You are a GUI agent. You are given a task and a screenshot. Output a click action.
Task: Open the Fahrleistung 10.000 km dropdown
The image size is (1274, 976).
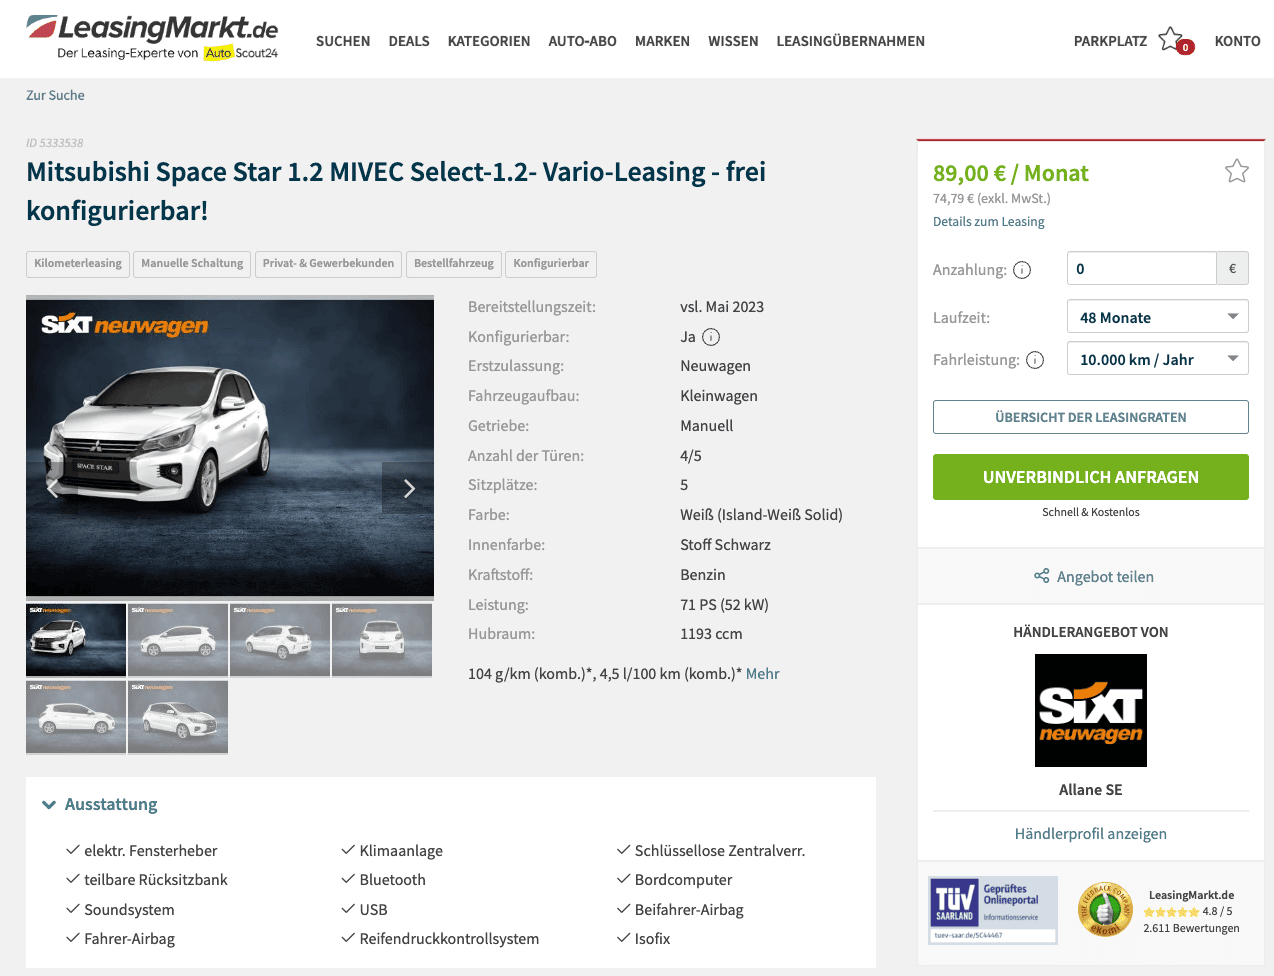1158,359
